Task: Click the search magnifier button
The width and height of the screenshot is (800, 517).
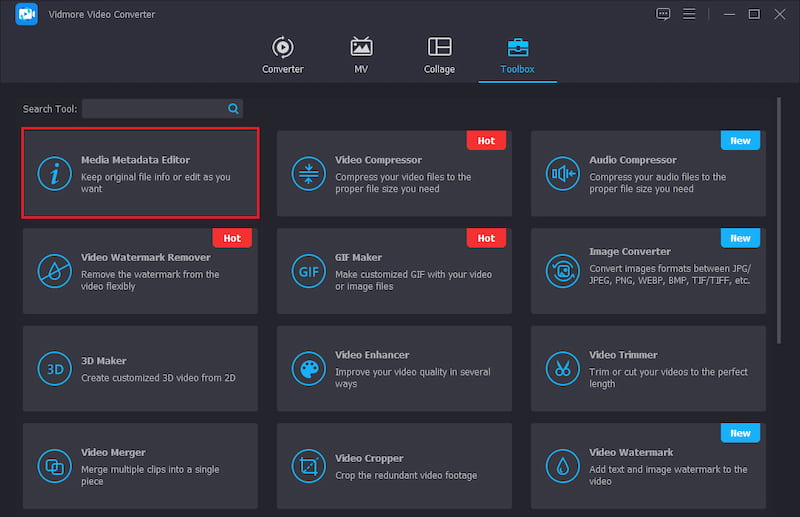Action: click(233, 108)
